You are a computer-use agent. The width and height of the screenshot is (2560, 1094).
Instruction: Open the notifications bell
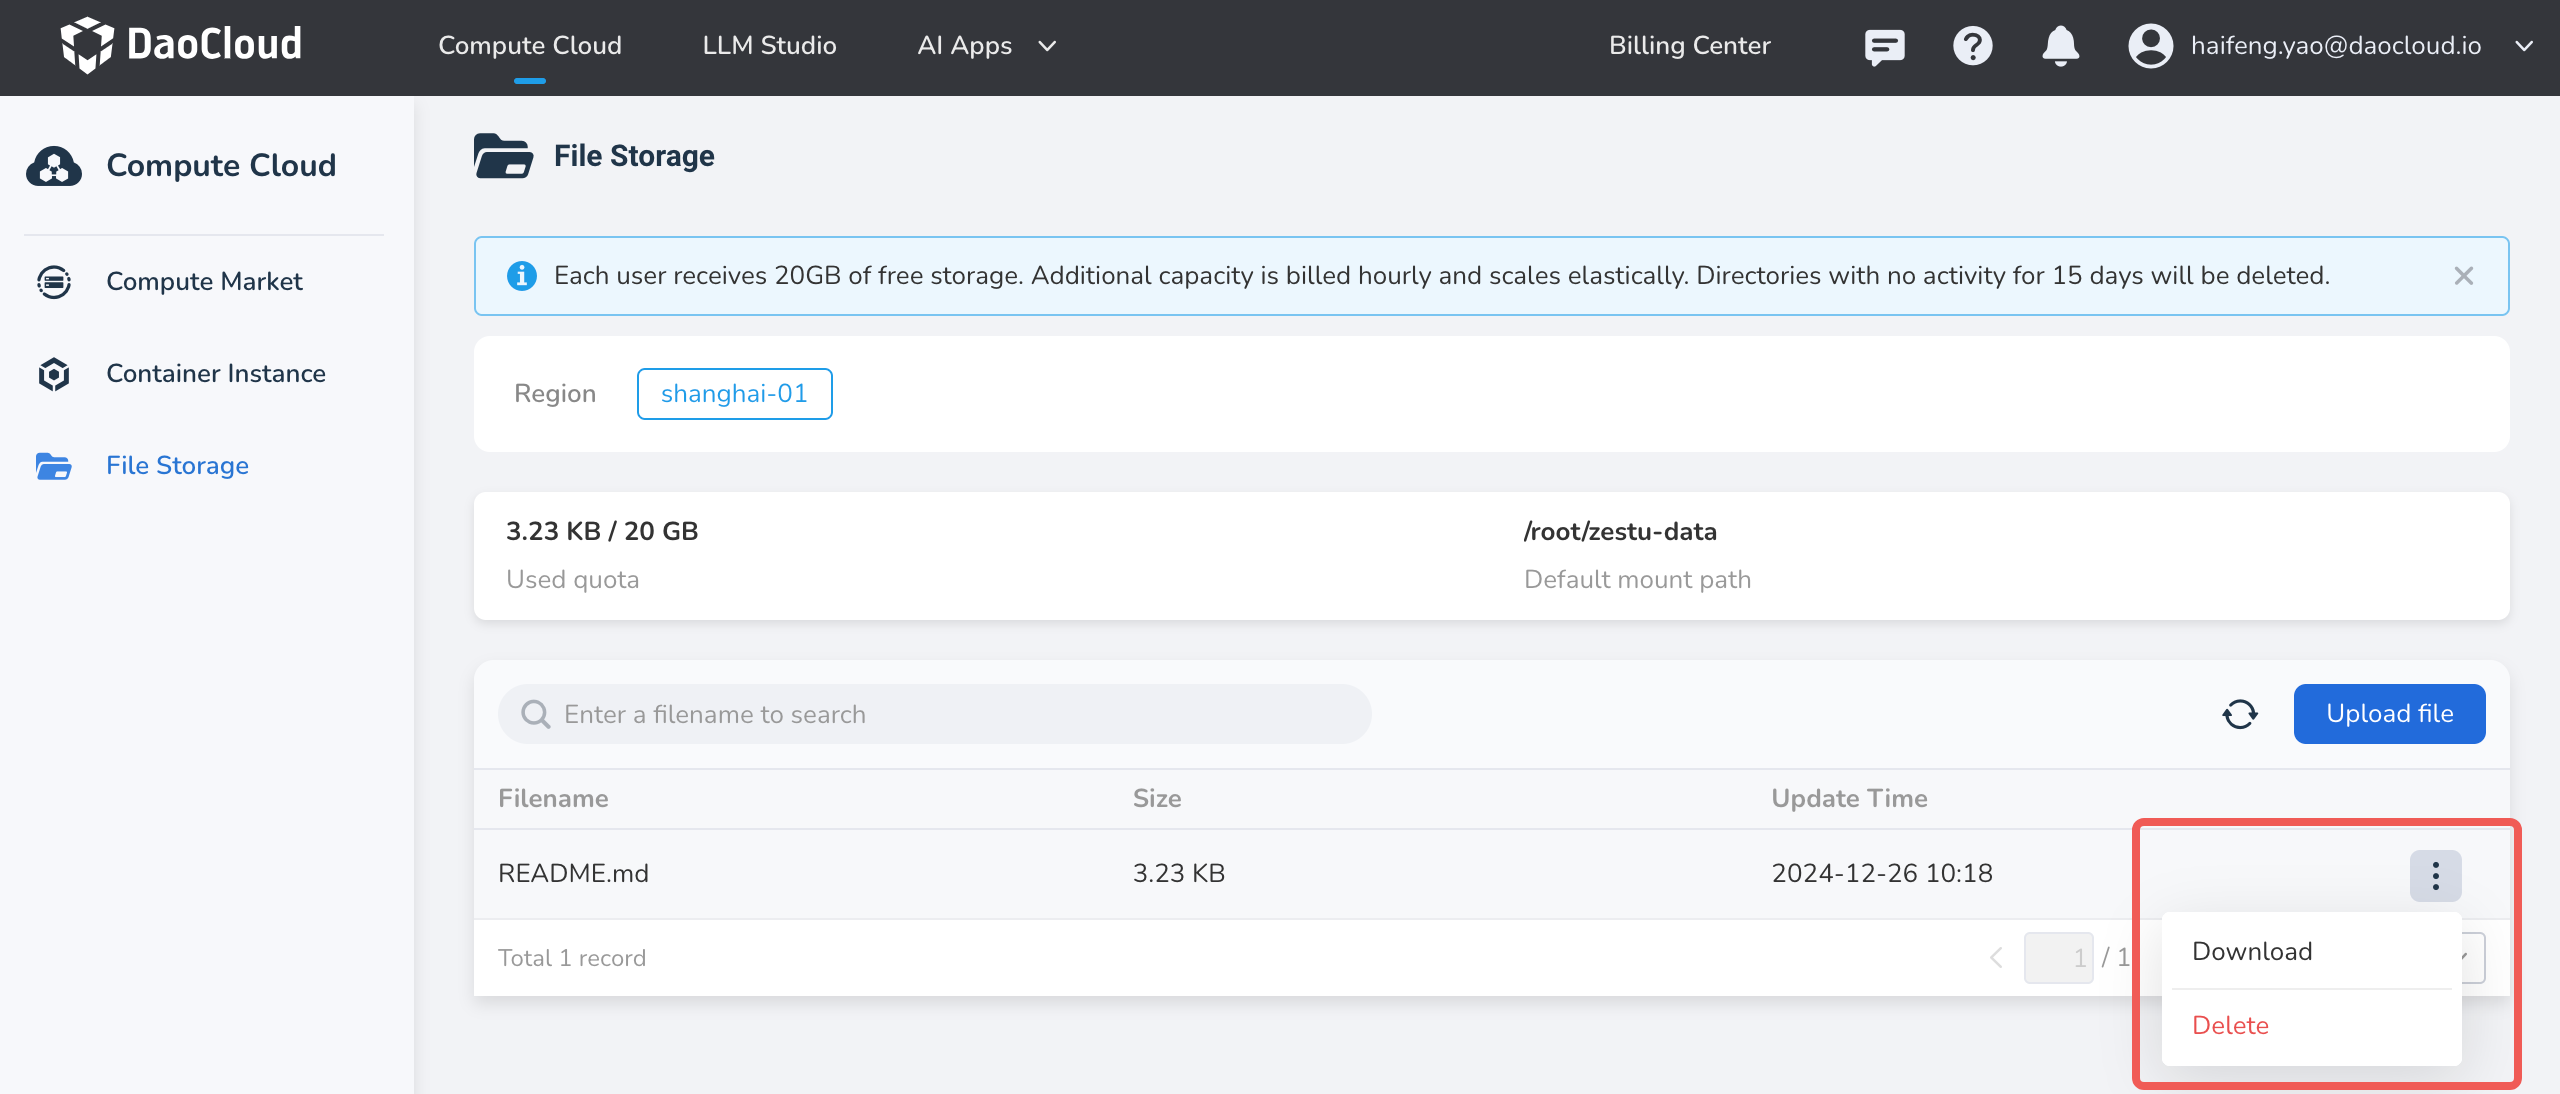(2060, 46)
